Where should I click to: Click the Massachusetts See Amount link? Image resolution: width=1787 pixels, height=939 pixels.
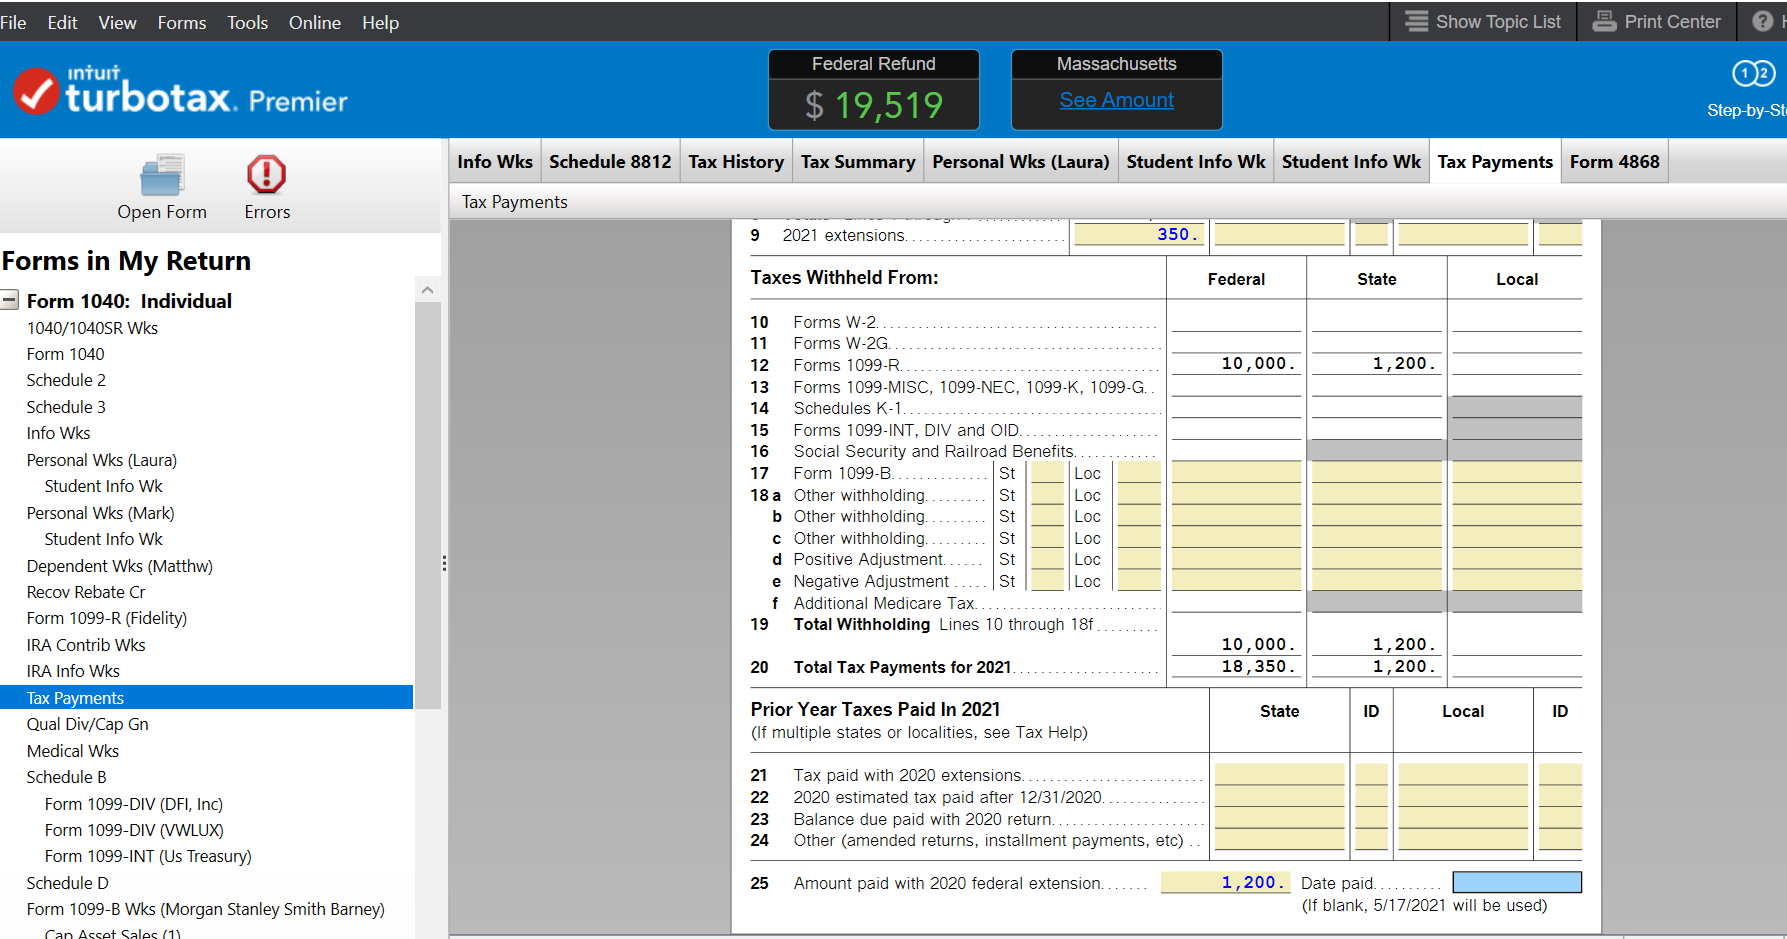tap(1116, 100)
